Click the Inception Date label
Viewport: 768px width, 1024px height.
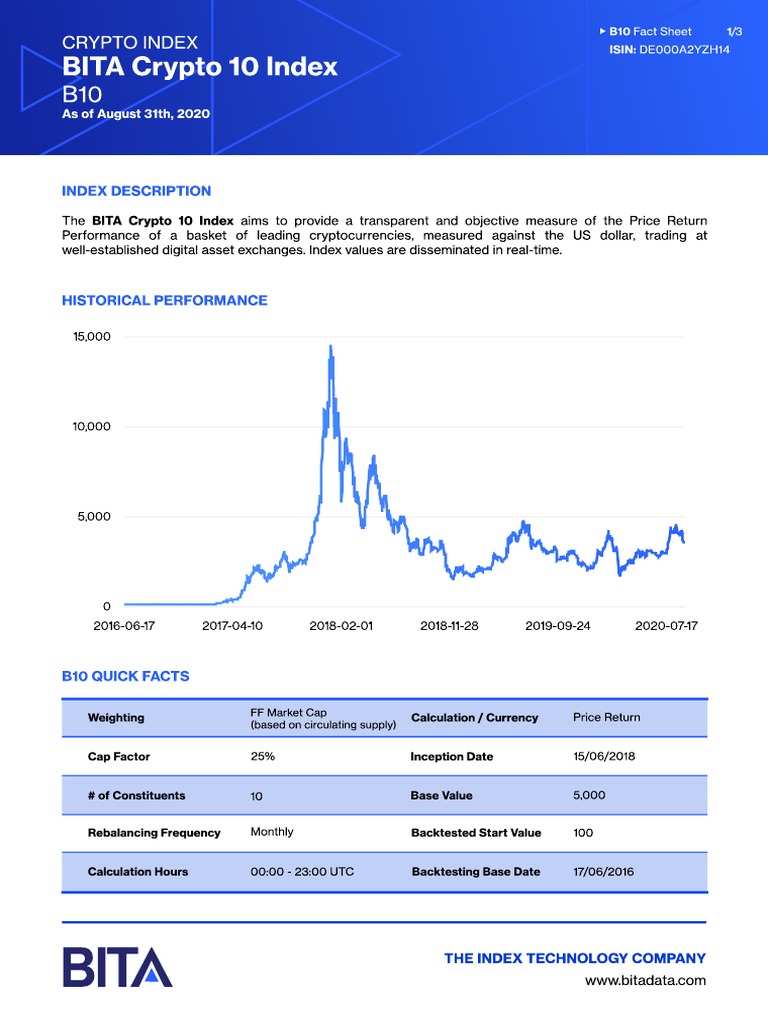click(x=452, y=756)
